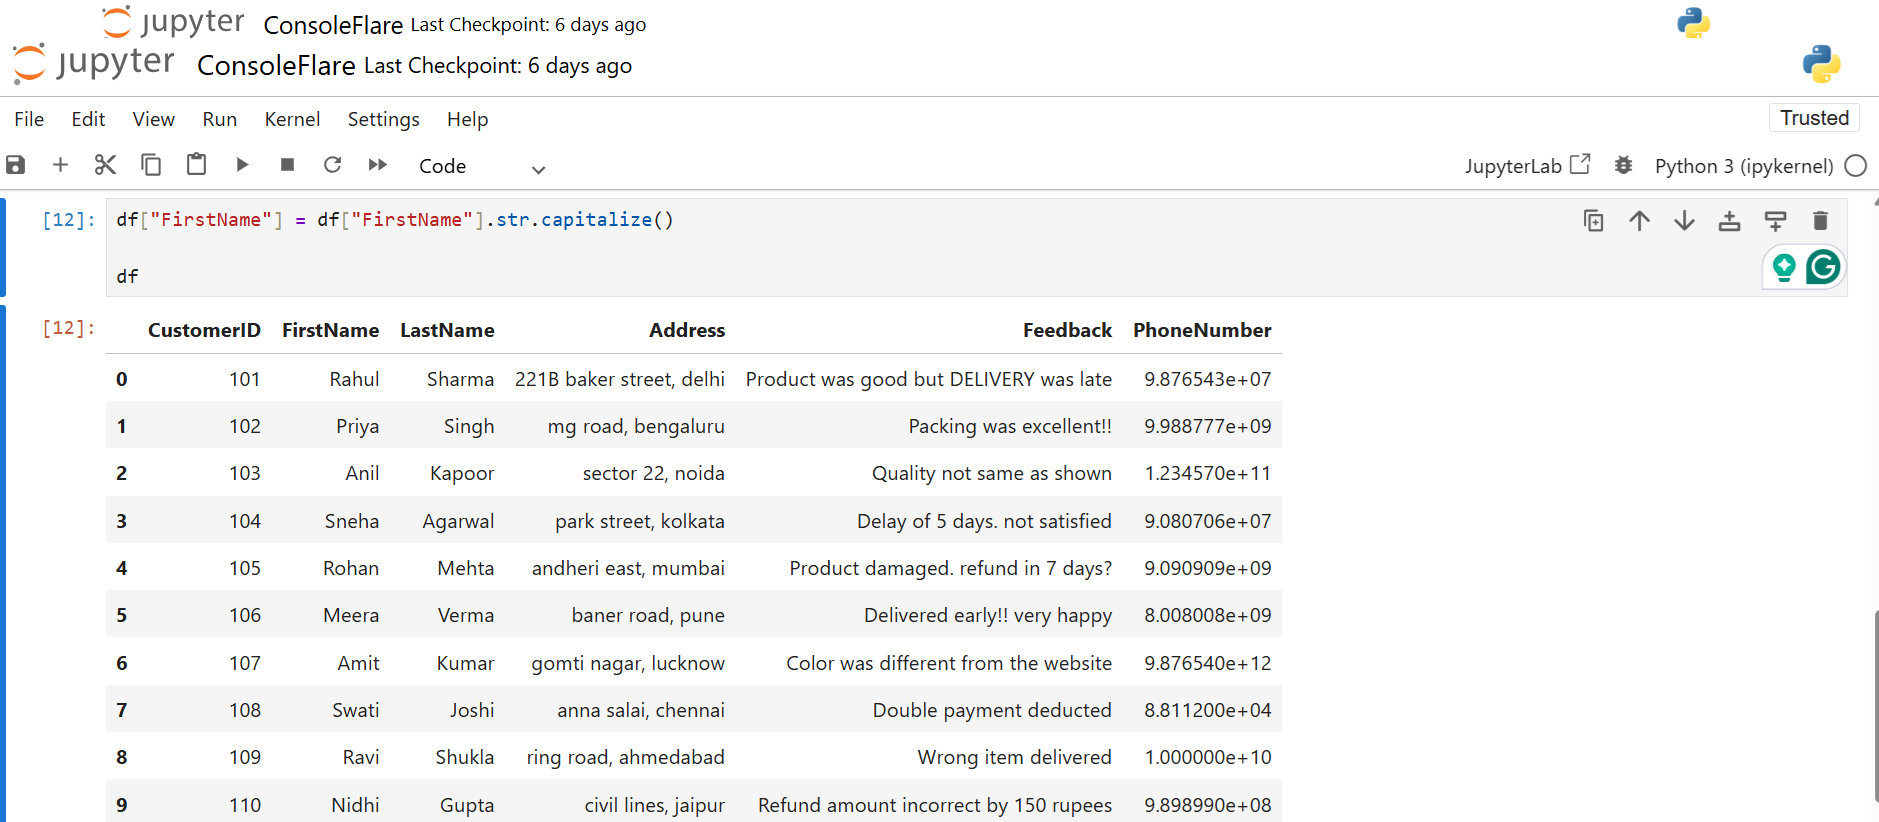
Task: Collapse the code input using its blue bar
Action: click(x=3, y=247)
